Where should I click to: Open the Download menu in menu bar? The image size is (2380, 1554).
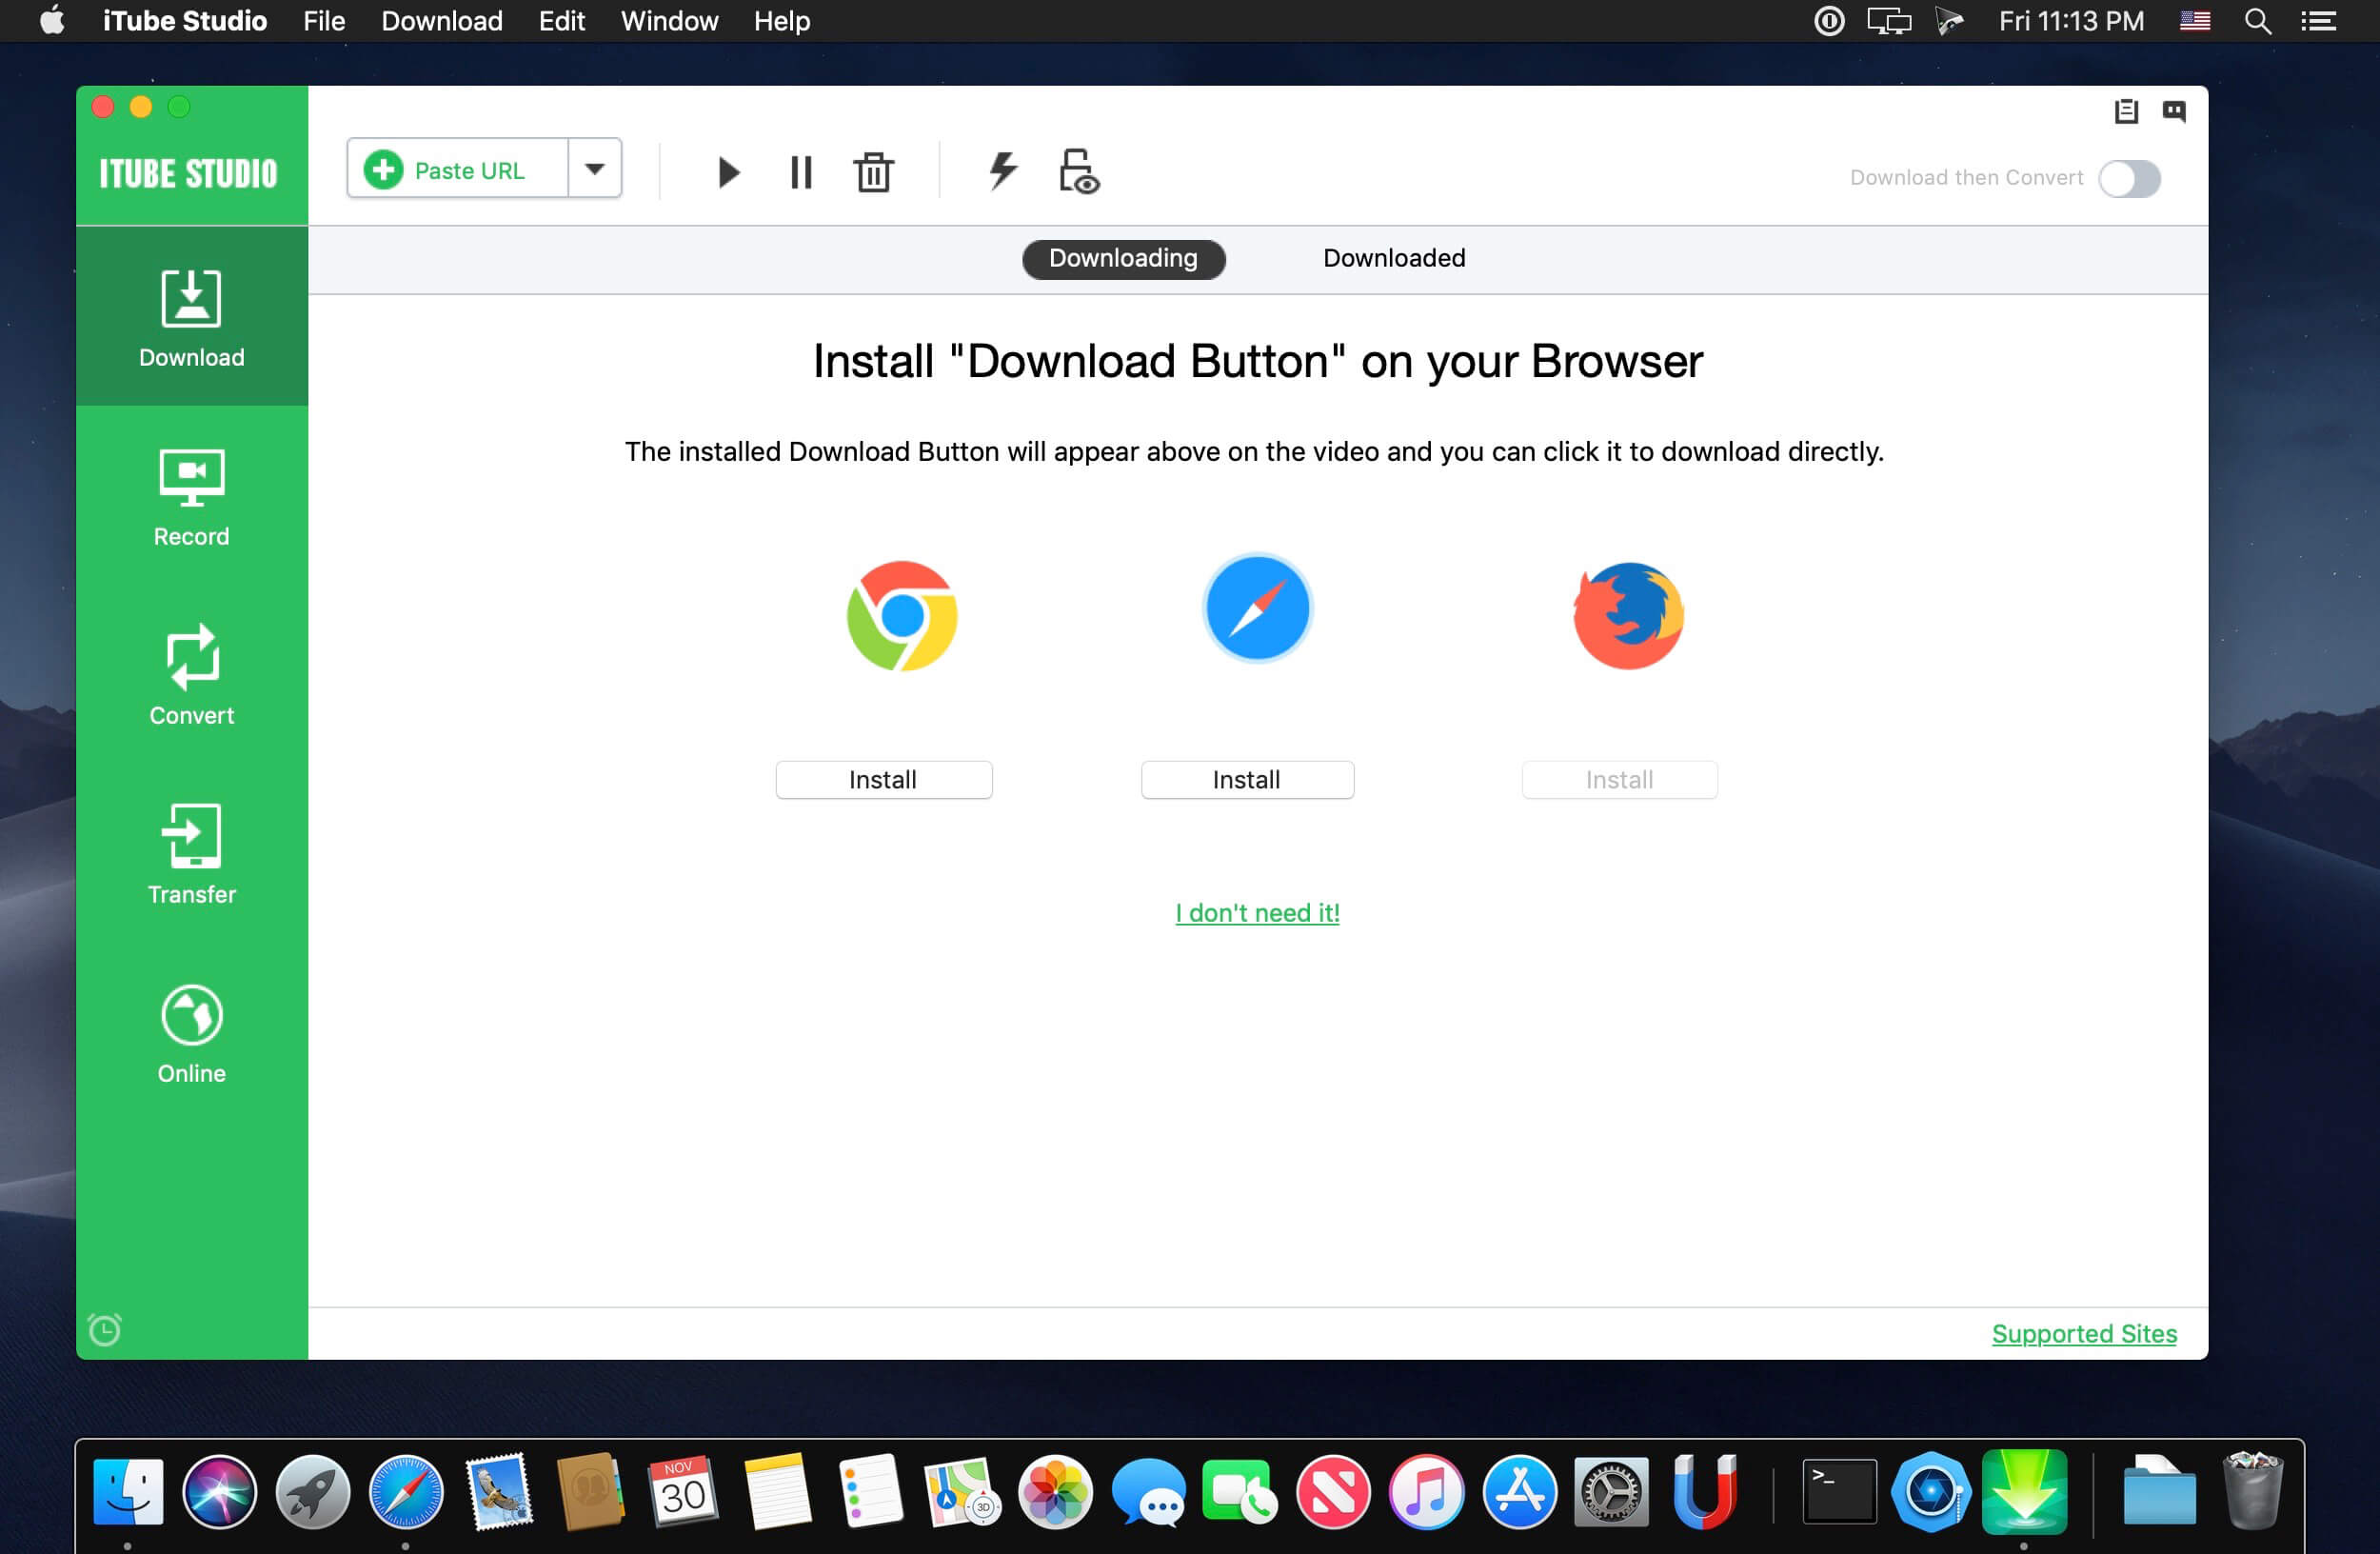(x=441, y=20)
